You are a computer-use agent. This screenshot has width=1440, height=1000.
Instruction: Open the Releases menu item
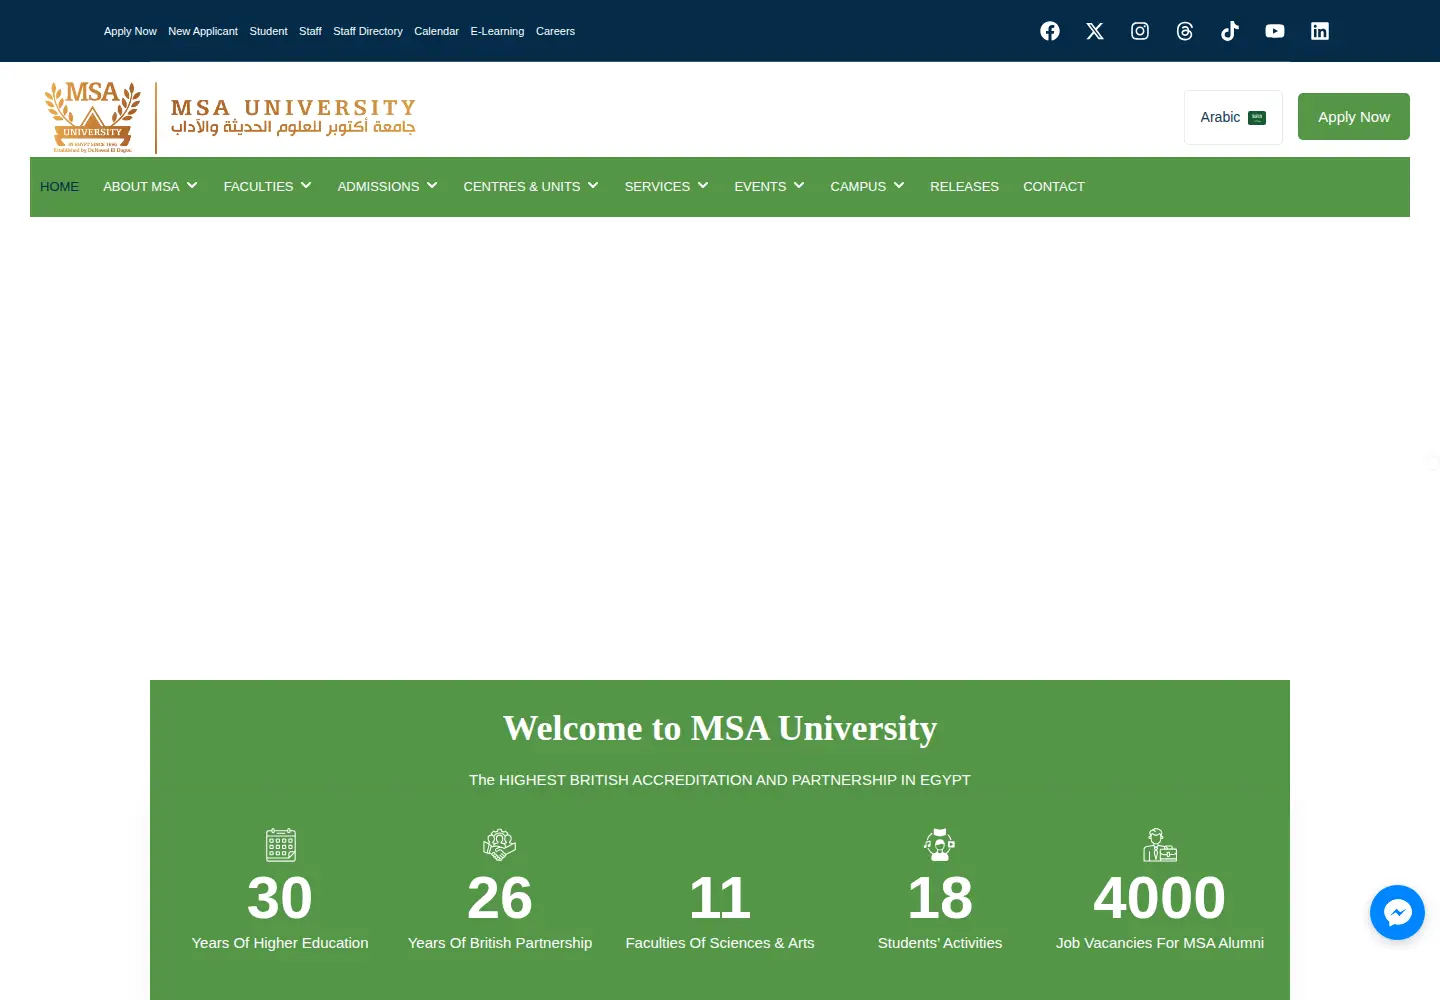coord(964,187)
